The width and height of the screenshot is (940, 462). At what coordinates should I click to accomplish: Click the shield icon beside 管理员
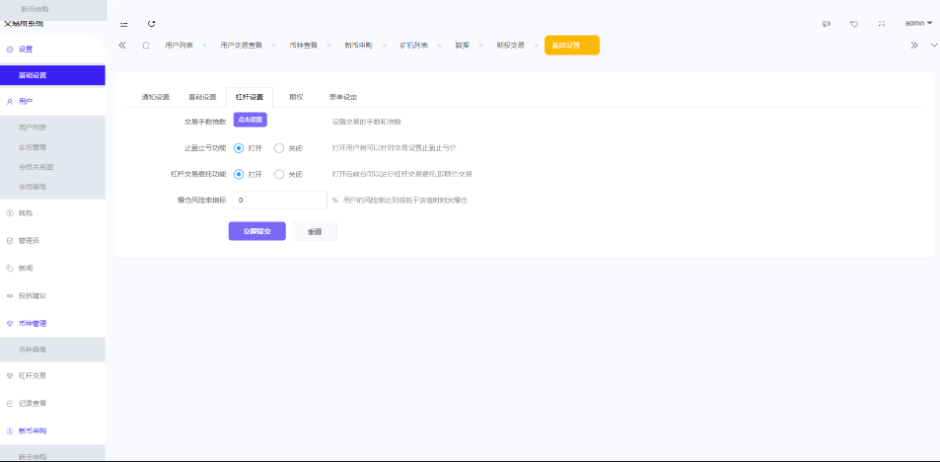click(10, 241)
